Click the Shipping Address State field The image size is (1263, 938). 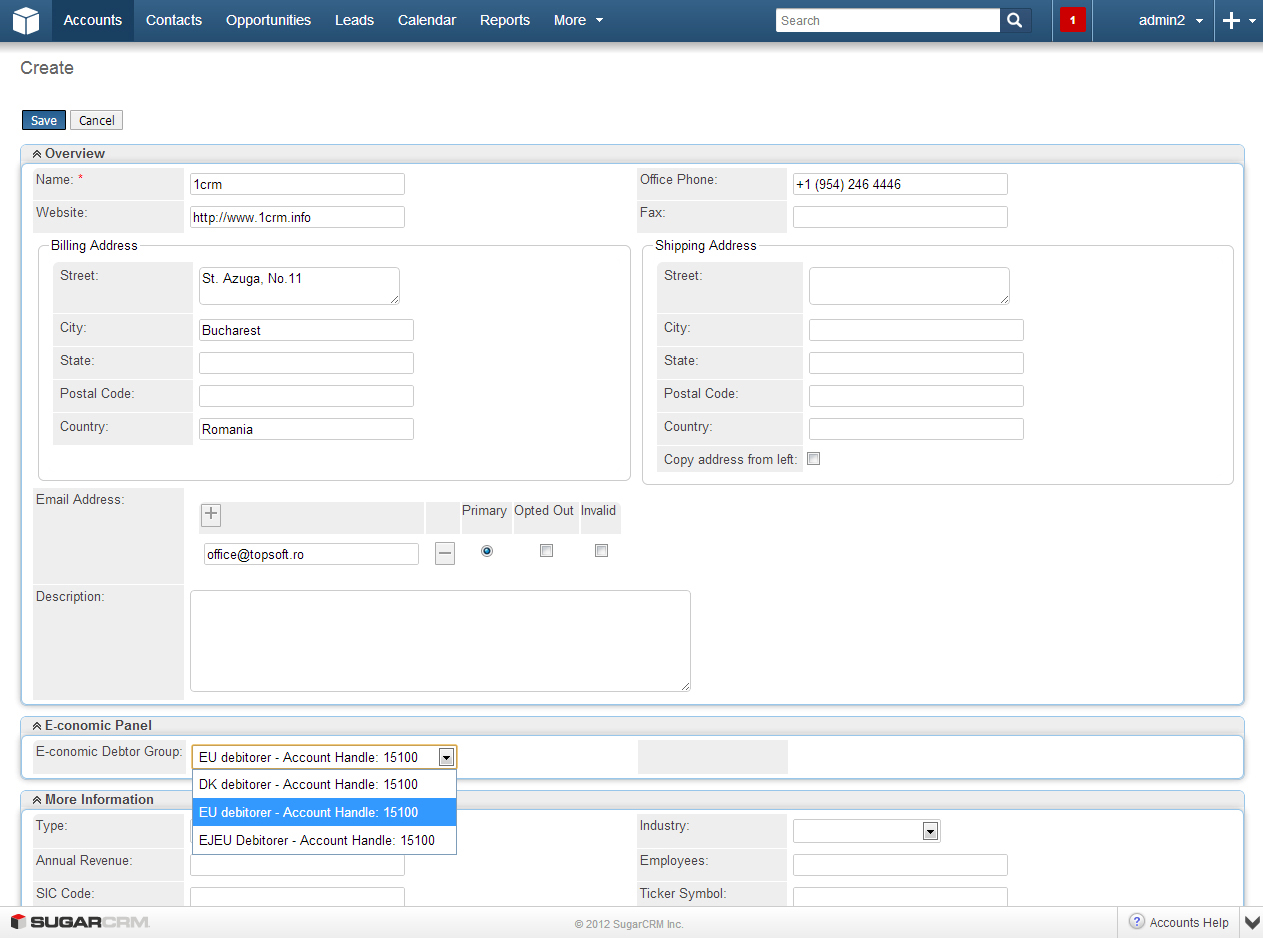(x=916, y=363)
